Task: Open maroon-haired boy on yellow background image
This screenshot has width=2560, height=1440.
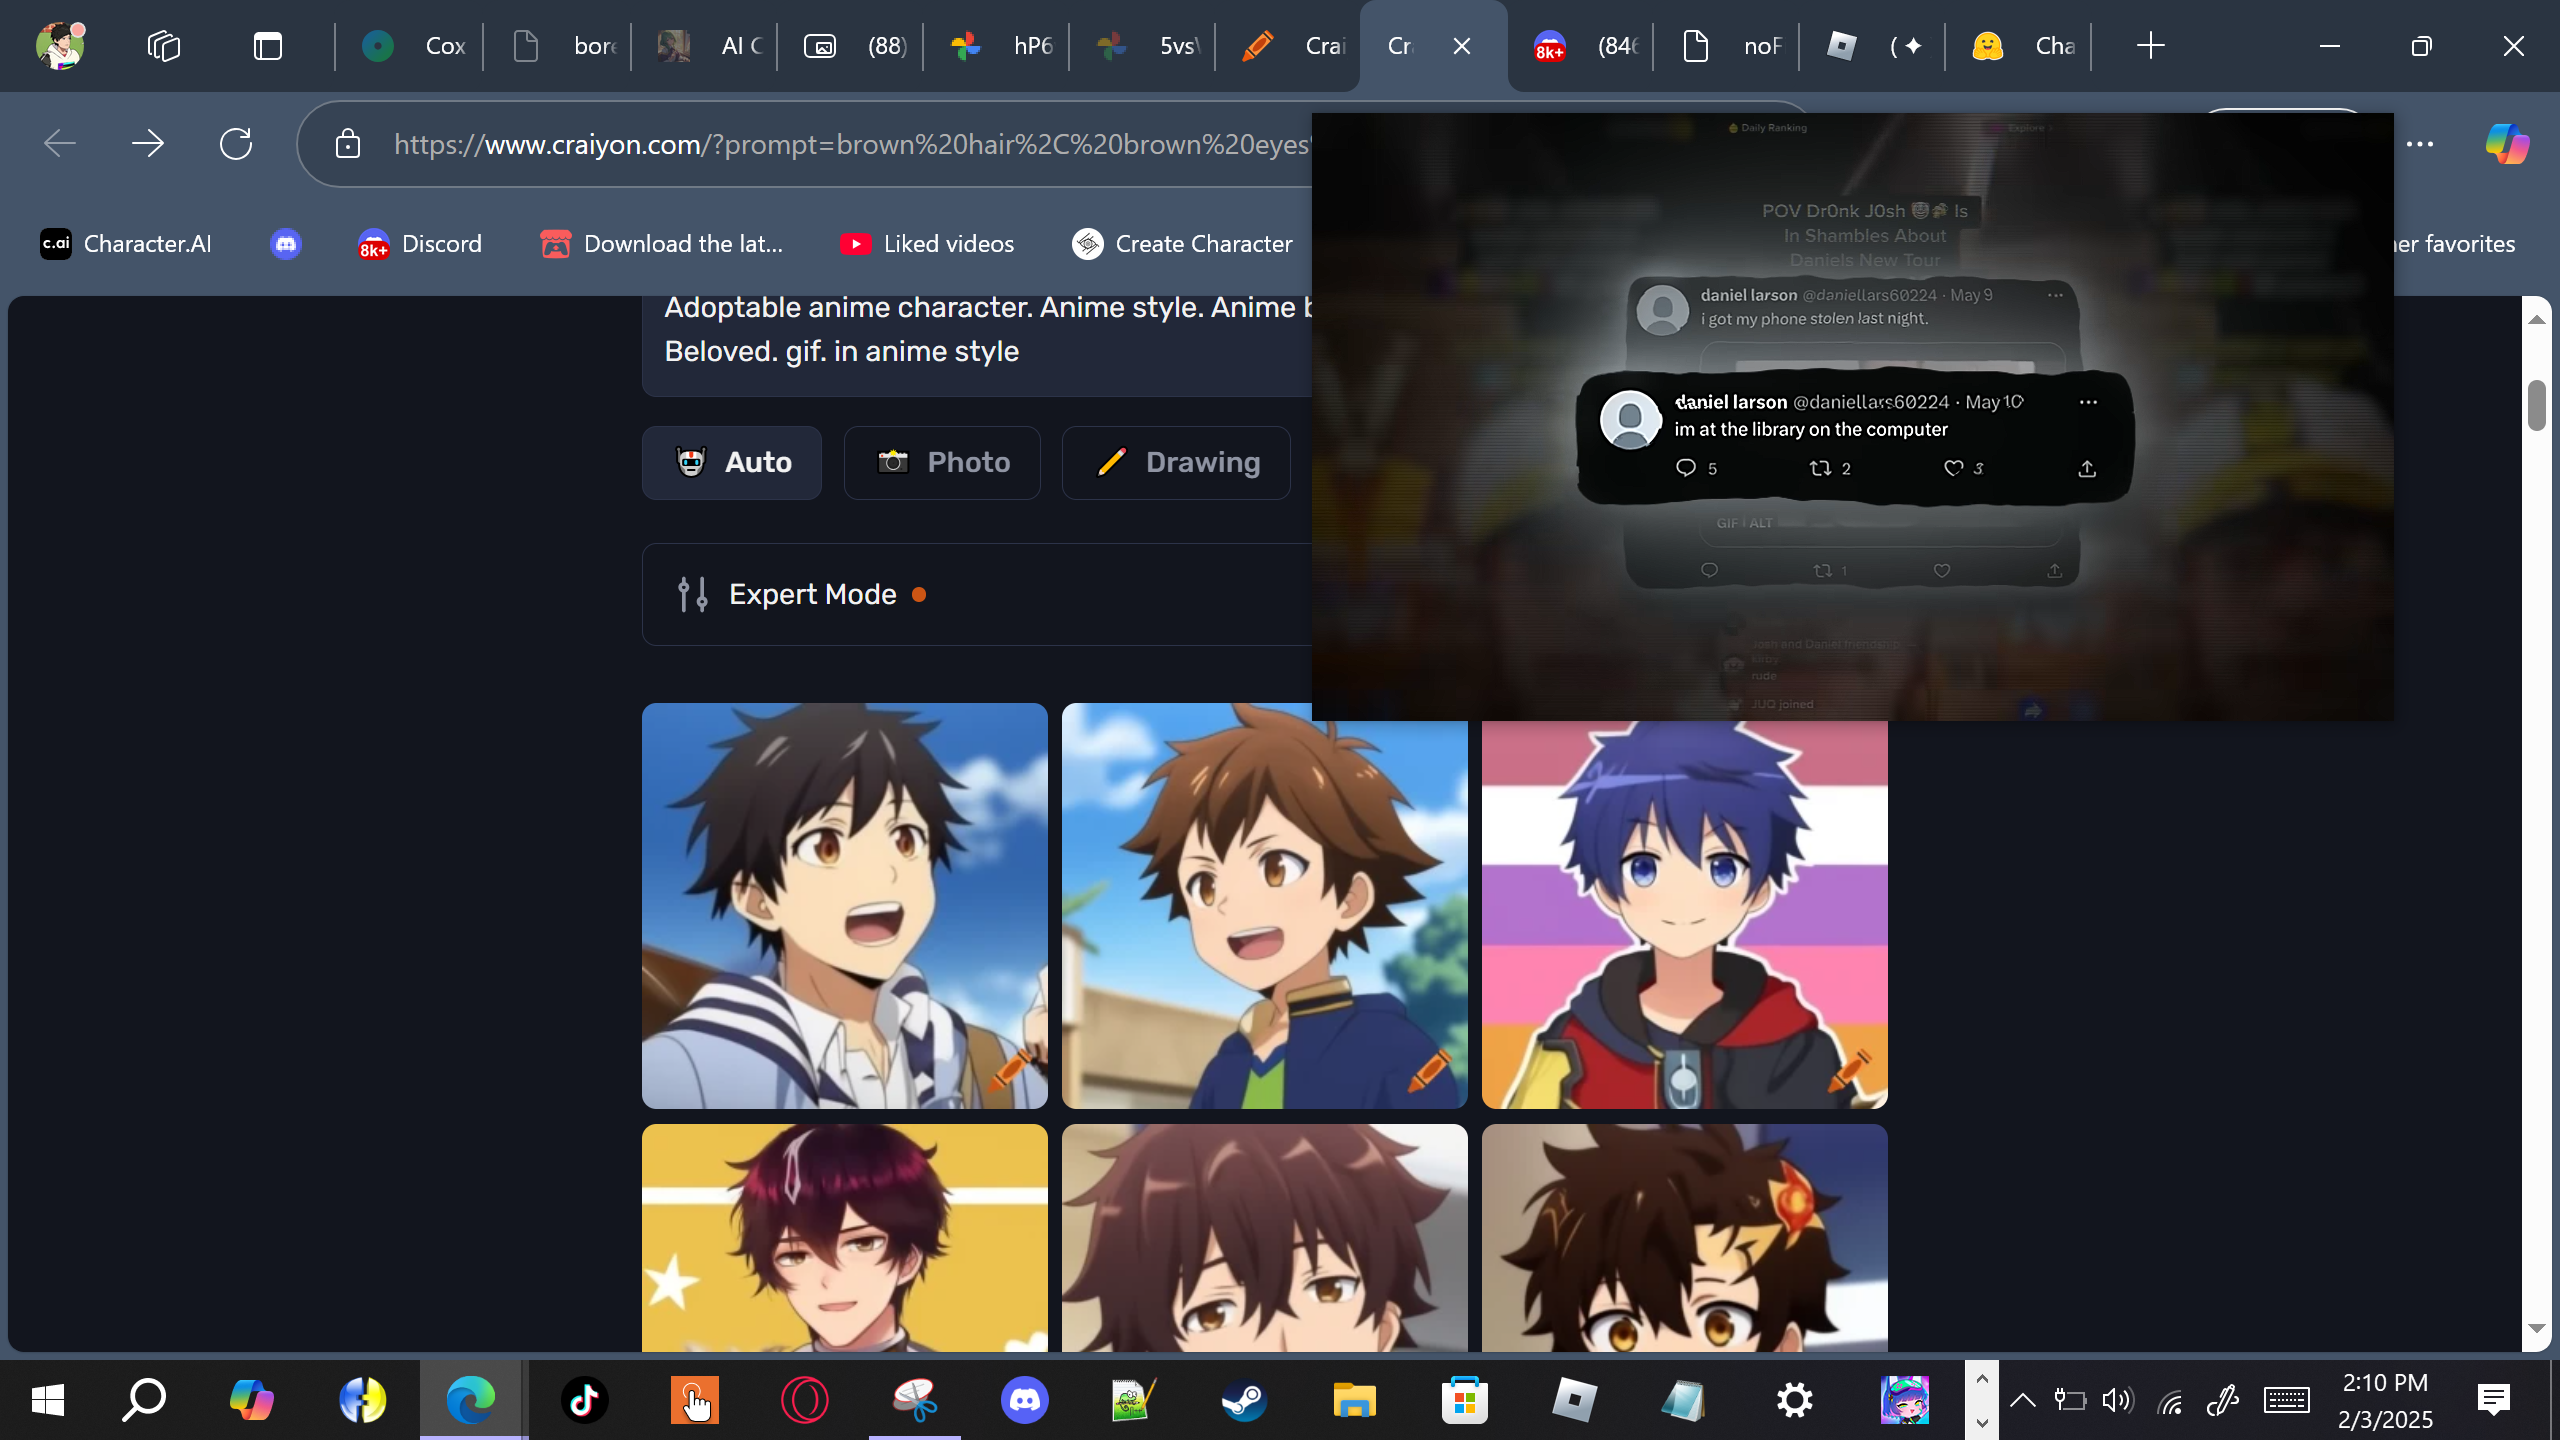Action: (x=845, y=1238)
